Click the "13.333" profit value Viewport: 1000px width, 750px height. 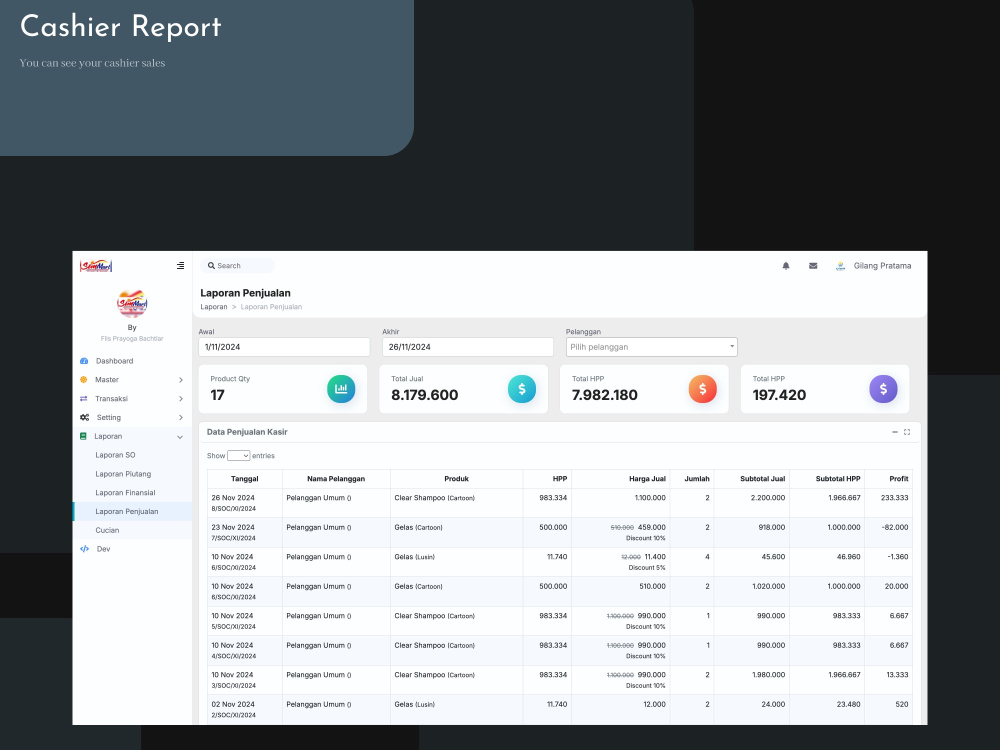pyautogui.click(x=897, y=675)
